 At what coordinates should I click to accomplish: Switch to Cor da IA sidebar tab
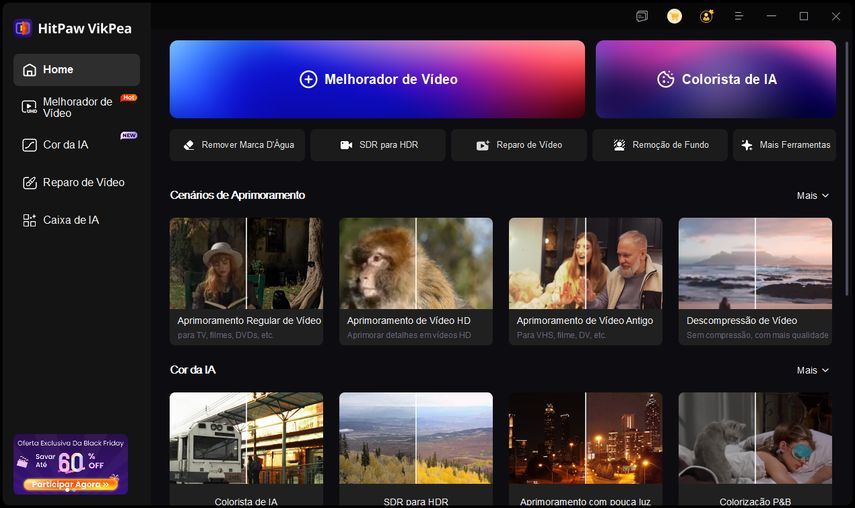65,145
